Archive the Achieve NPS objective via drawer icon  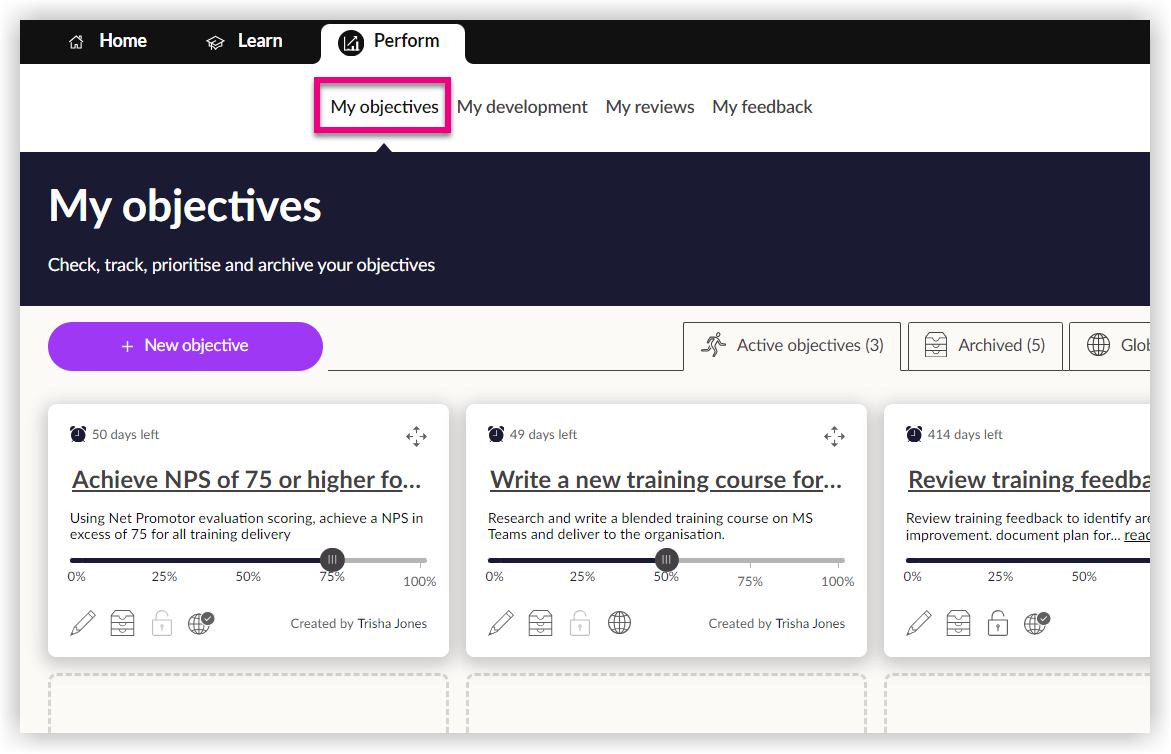(122, 623)
